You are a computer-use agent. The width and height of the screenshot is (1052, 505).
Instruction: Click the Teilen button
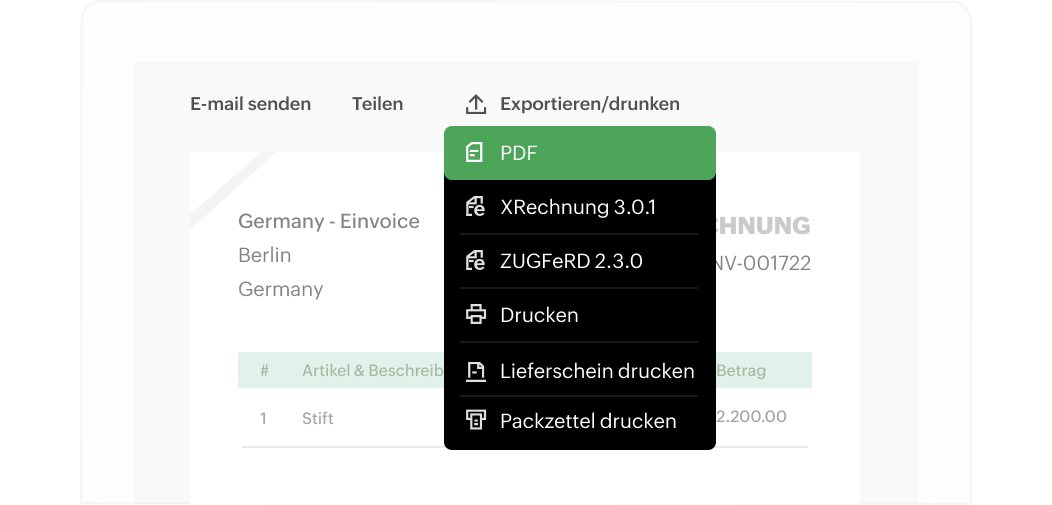coord(378,104)
